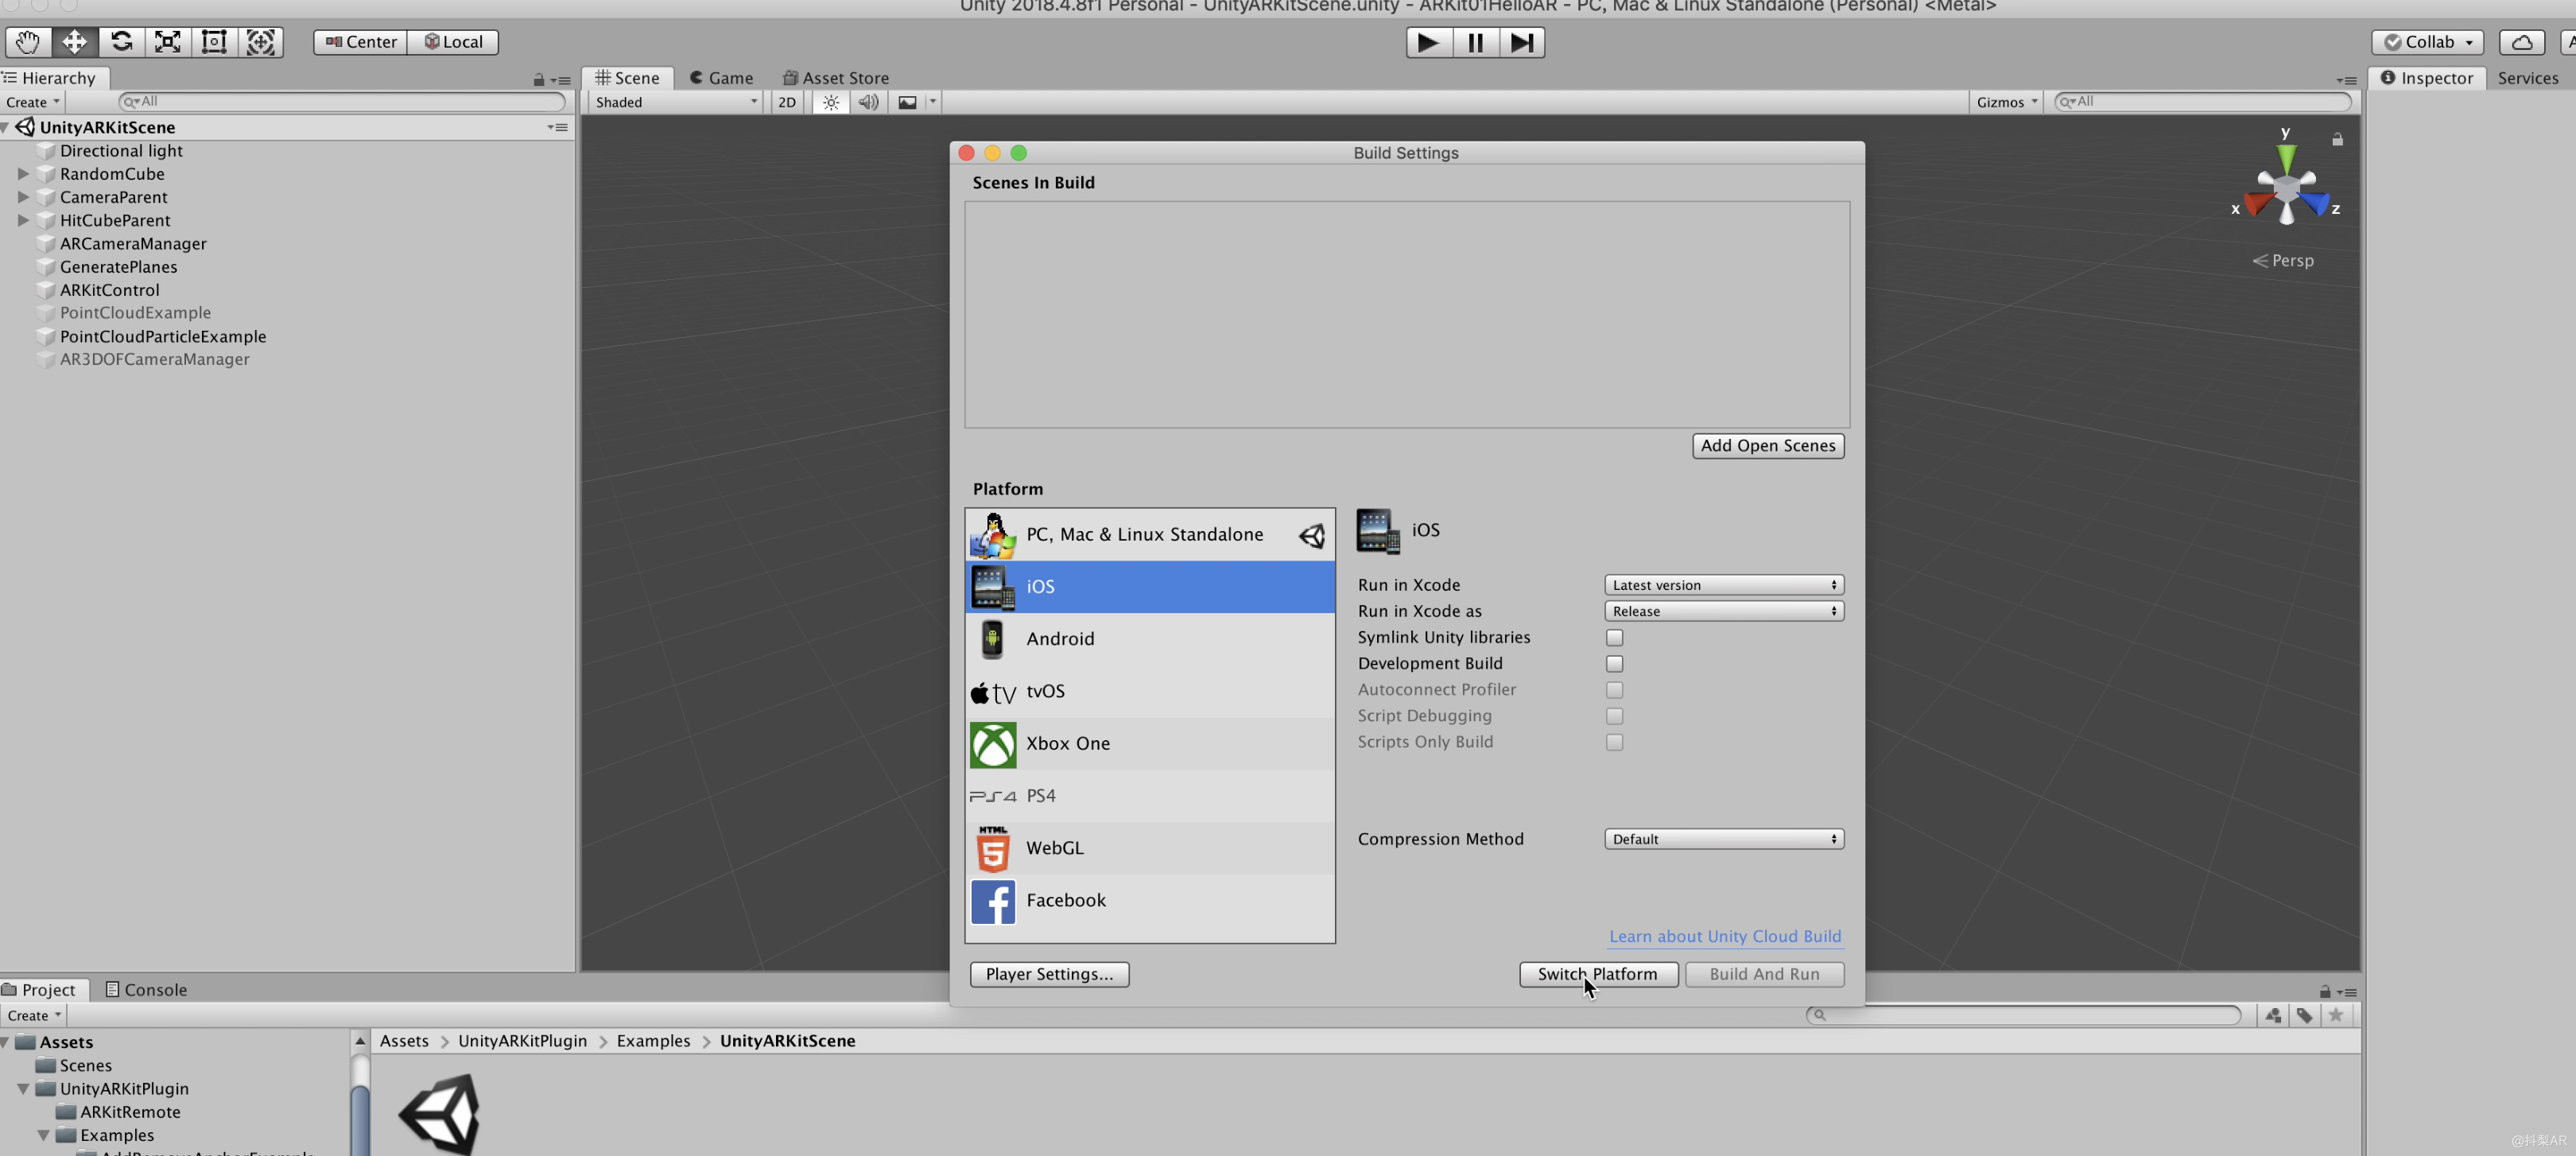2576x1156 pixels.
Task: Open Run in Xcode version dropdown
Action: [1723, 585]
